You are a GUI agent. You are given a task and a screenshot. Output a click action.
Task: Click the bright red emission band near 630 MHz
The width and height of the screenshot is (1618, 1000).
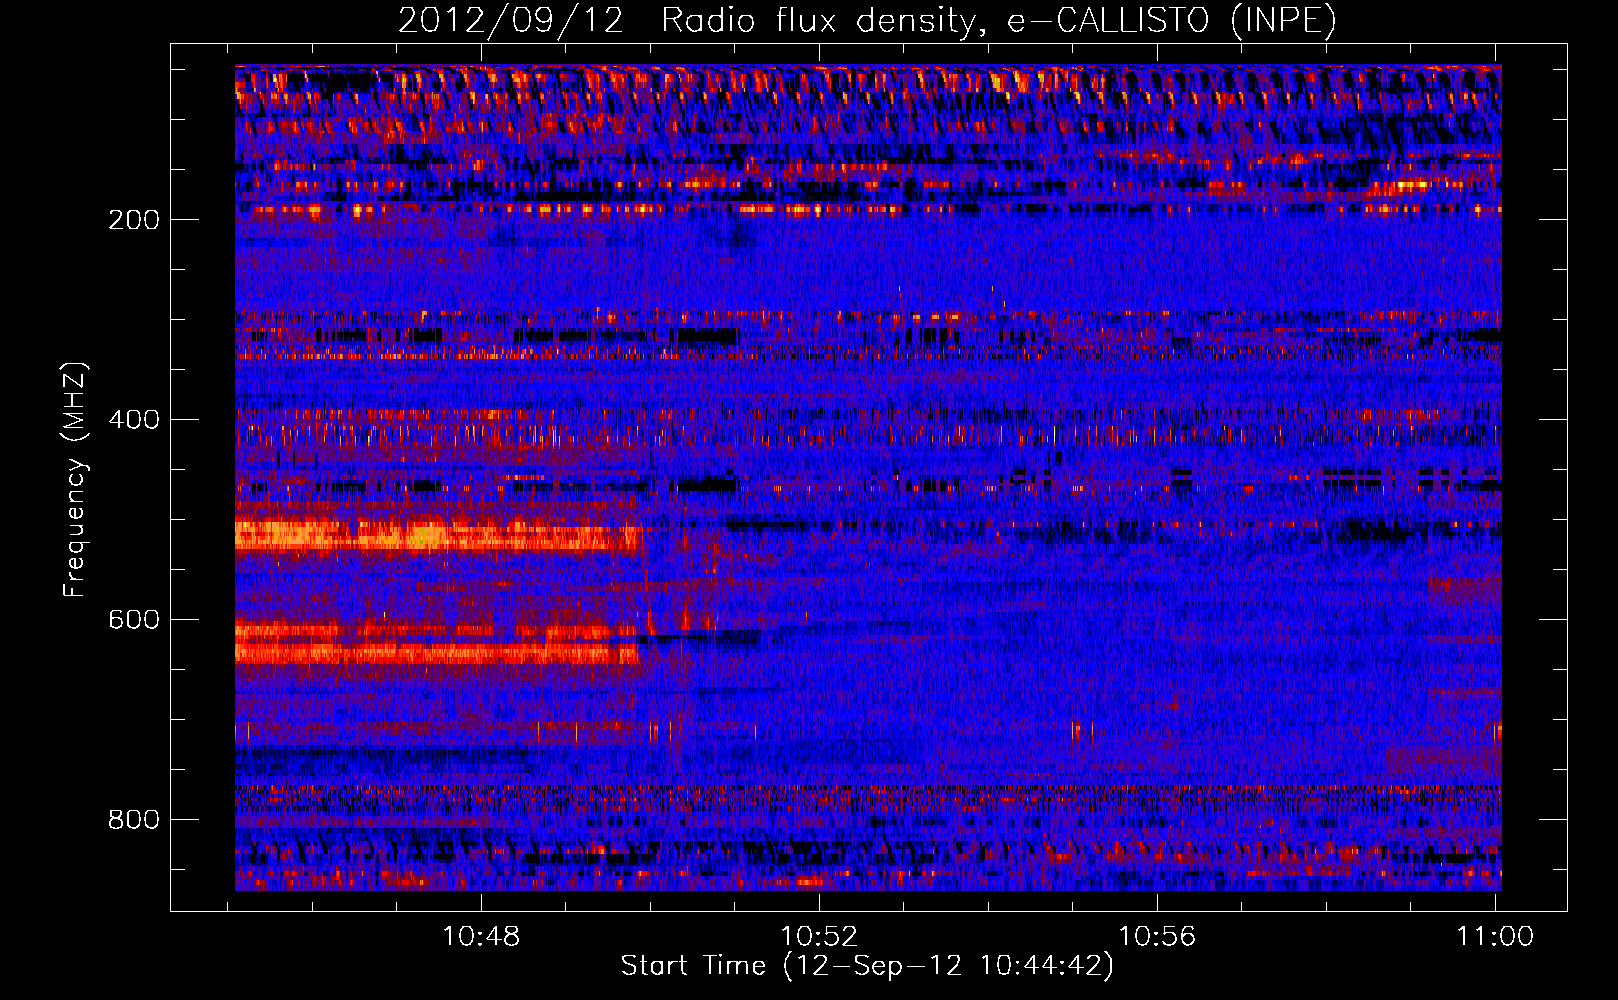click(x=437, y=652)
